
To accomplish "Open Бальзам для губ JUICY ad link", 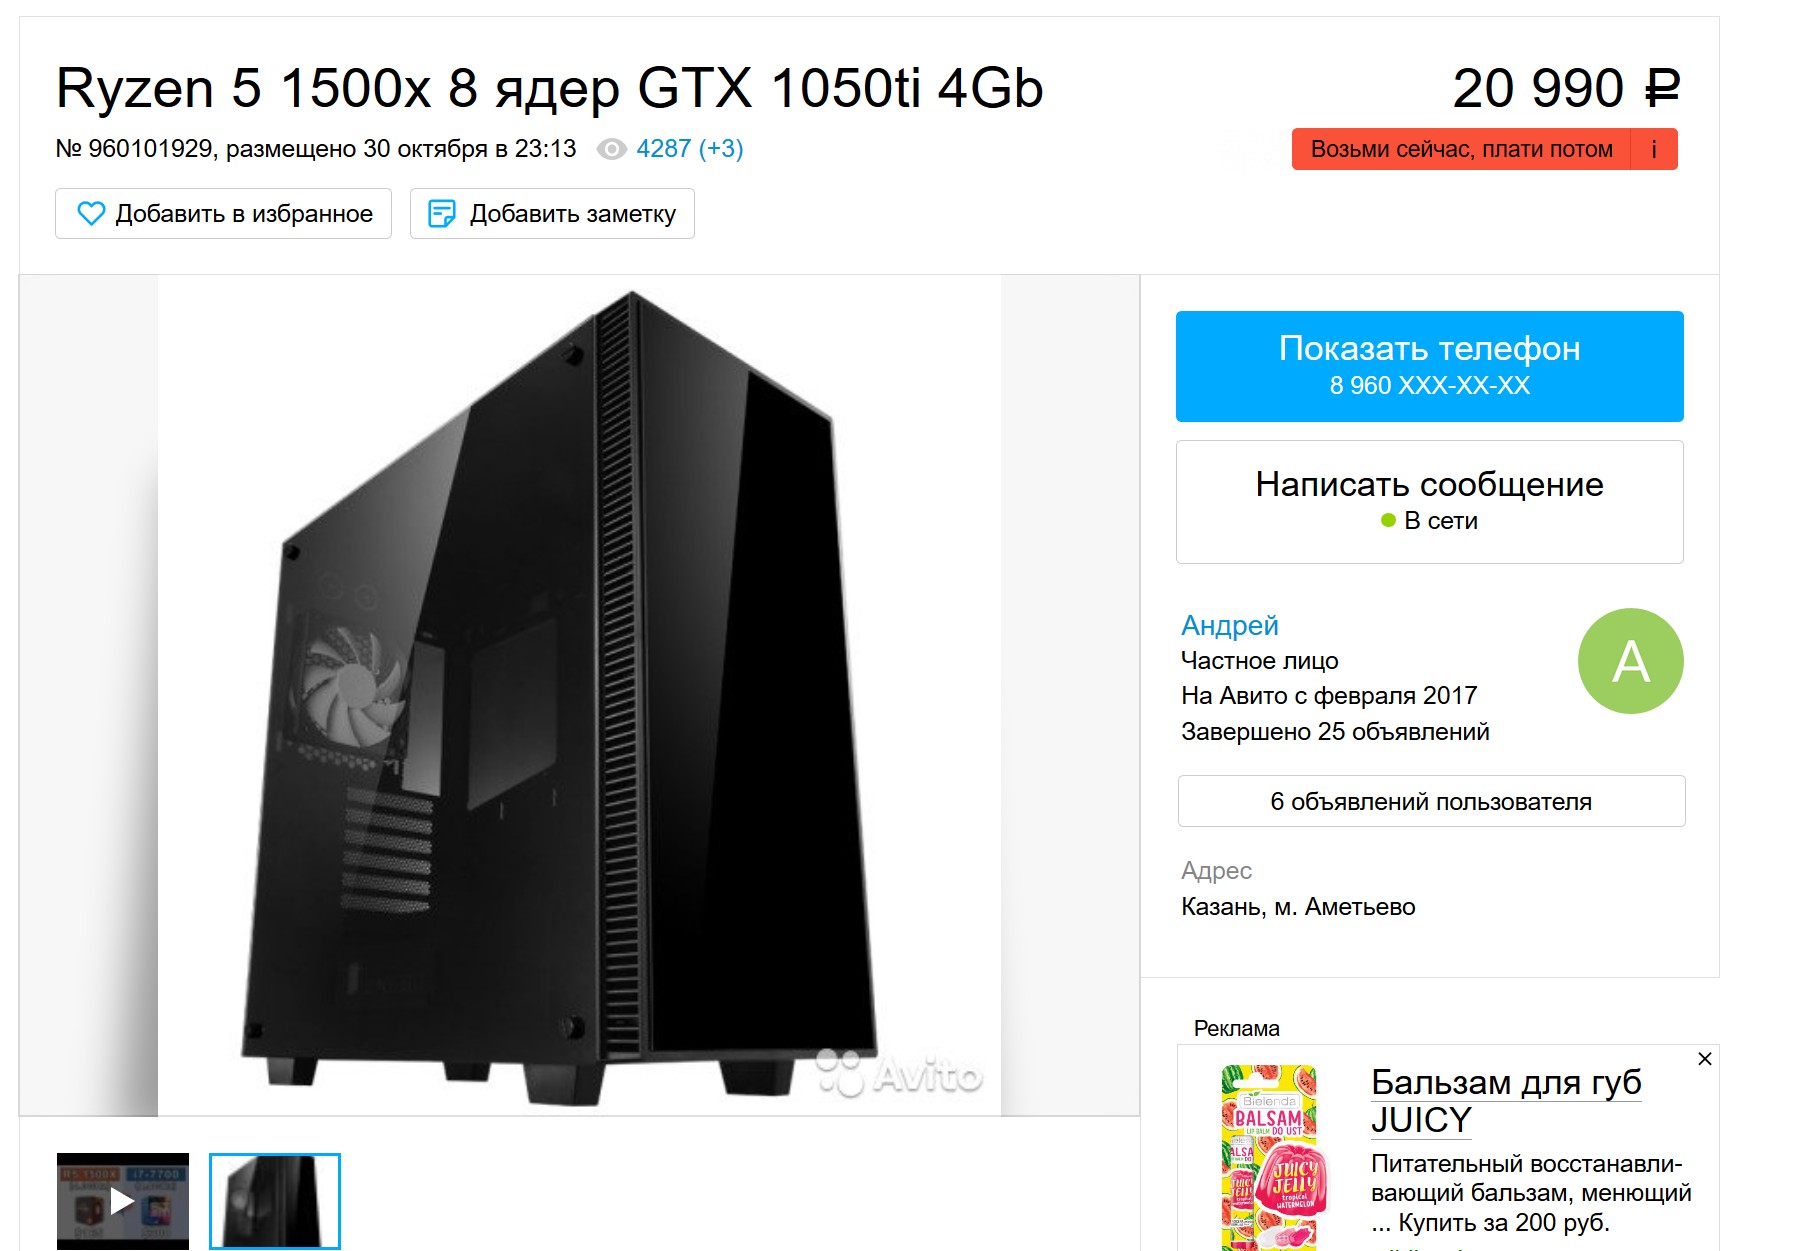I will tap(1506, 1100).
